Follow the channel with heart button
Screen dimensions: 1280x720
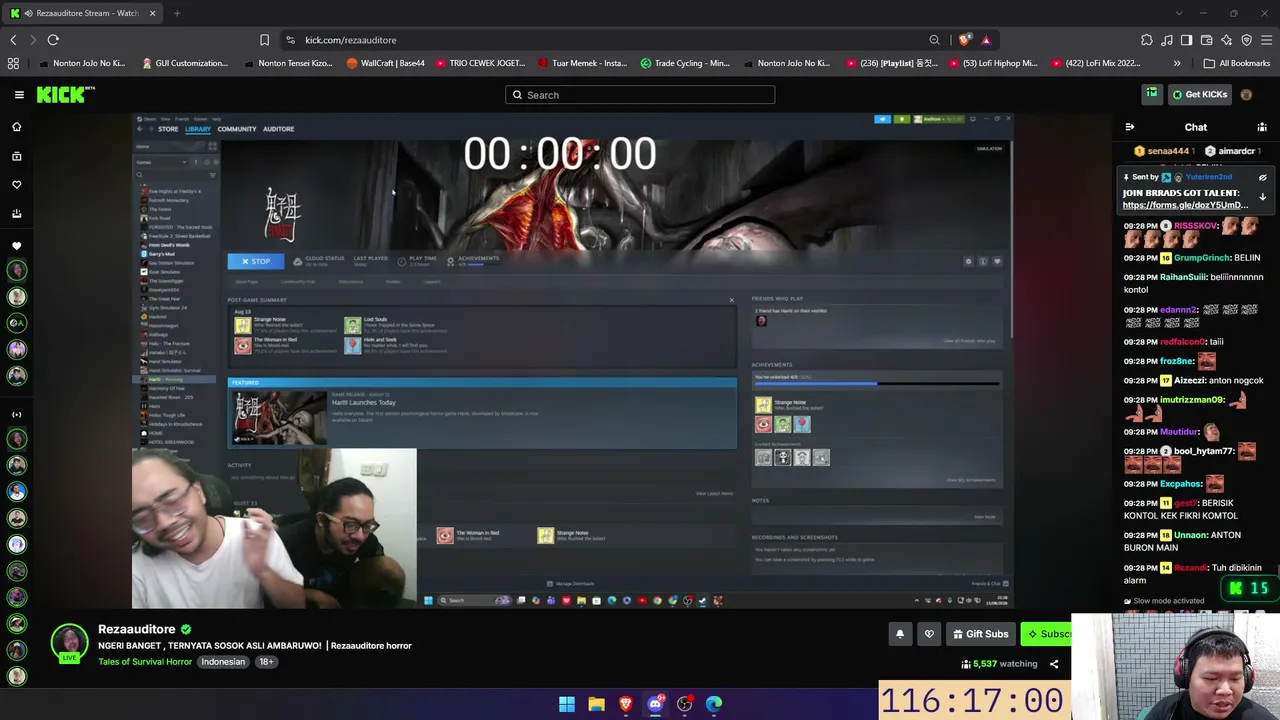(929, 634)
